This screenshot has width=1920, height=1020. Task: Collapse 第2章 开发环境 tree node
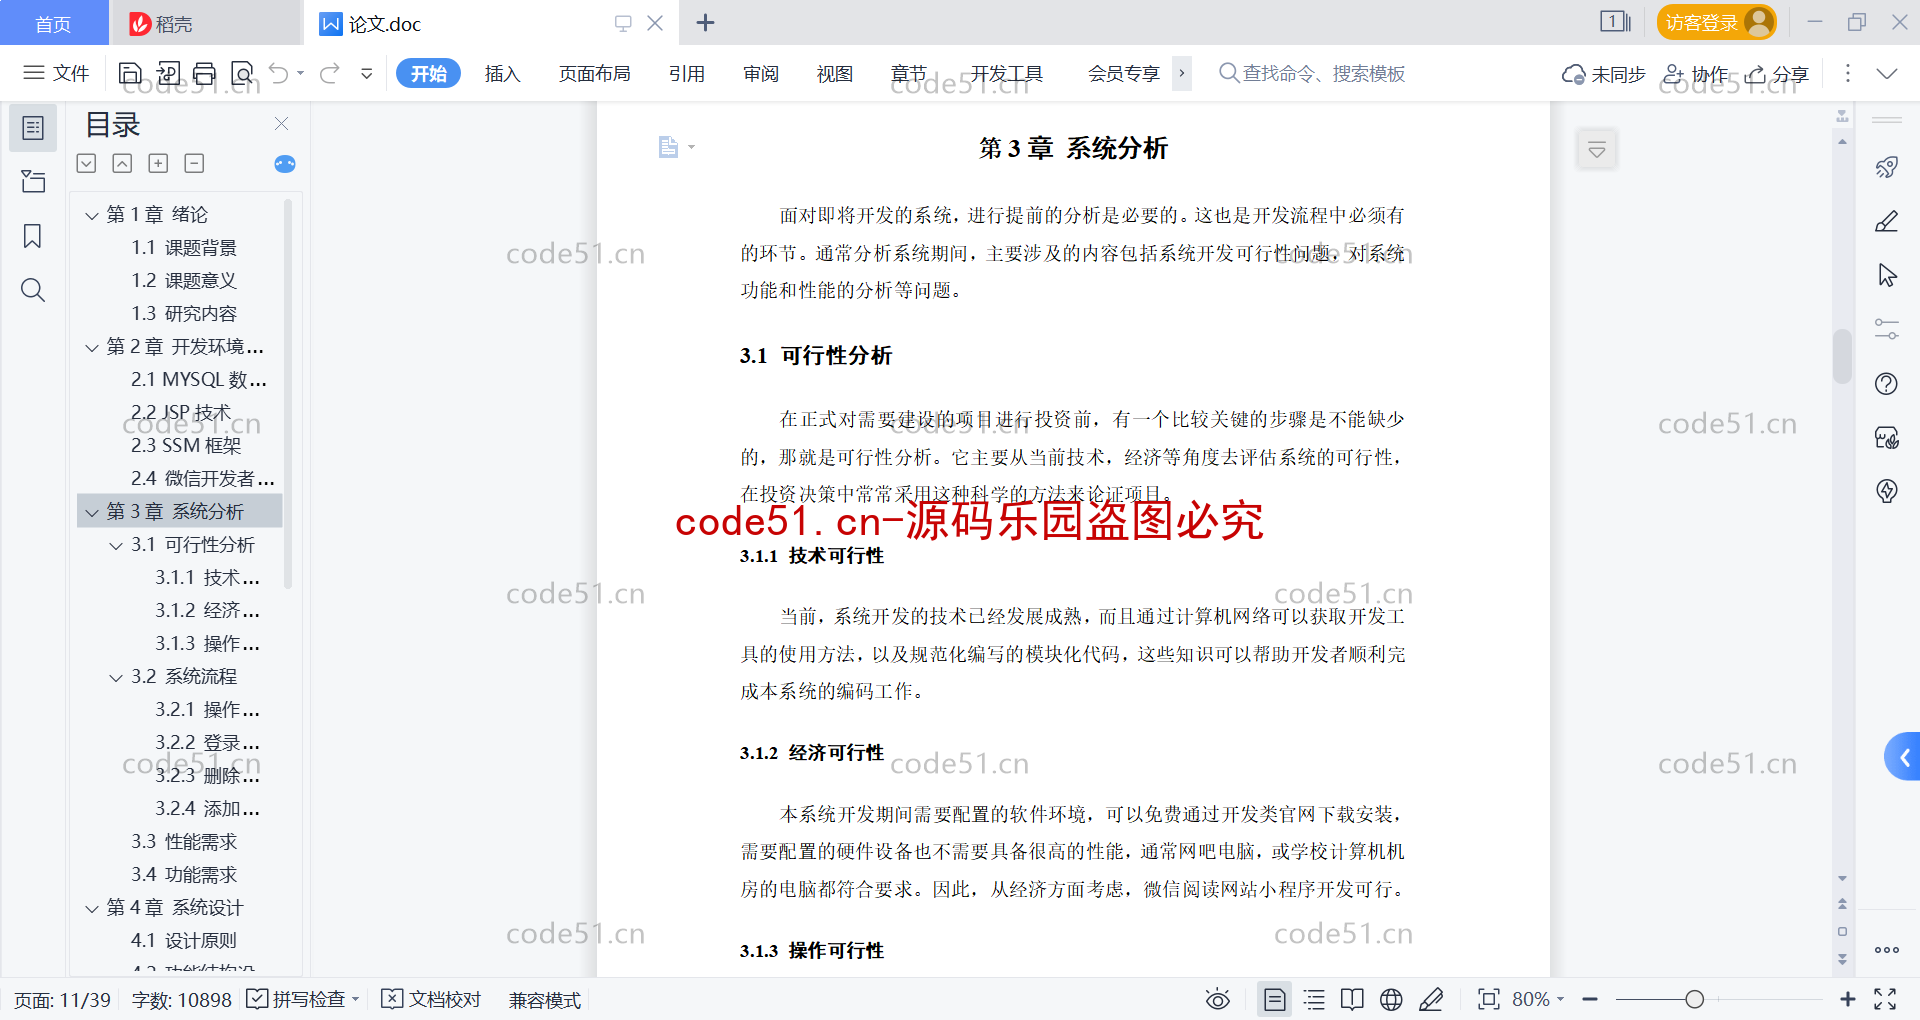tap(92, 347)
